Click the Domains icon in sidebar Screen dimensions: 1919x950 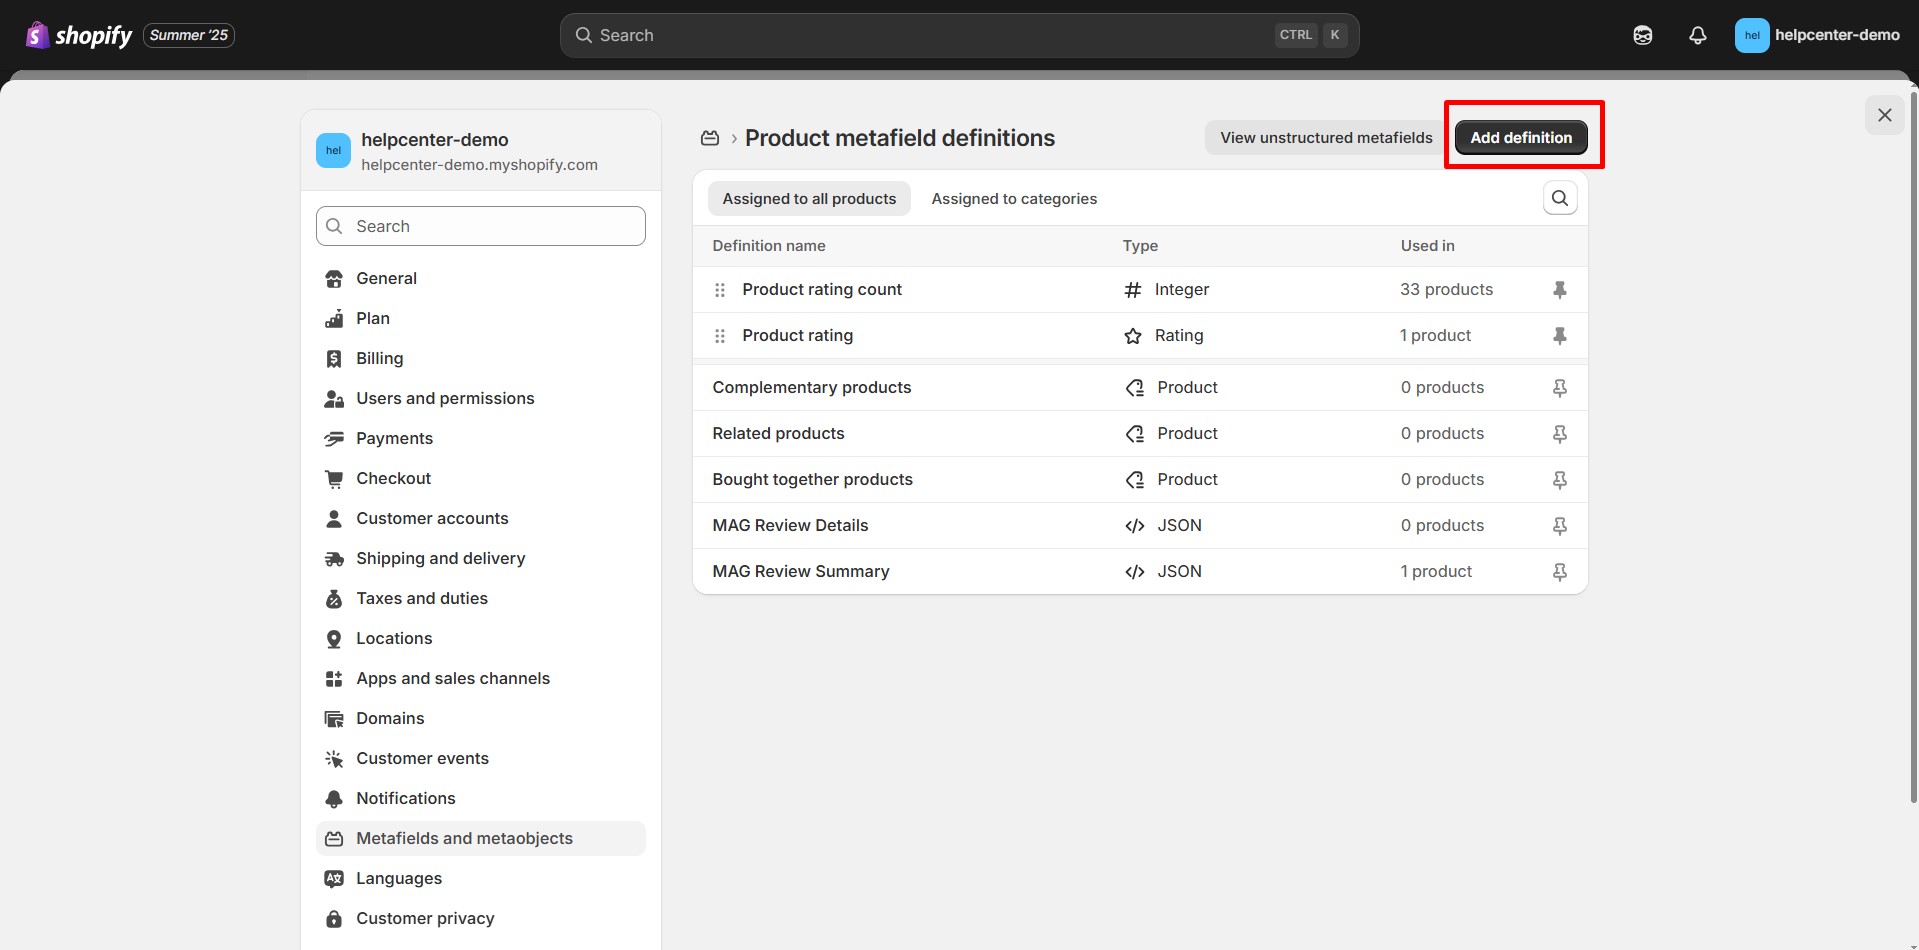click(334, 718)
